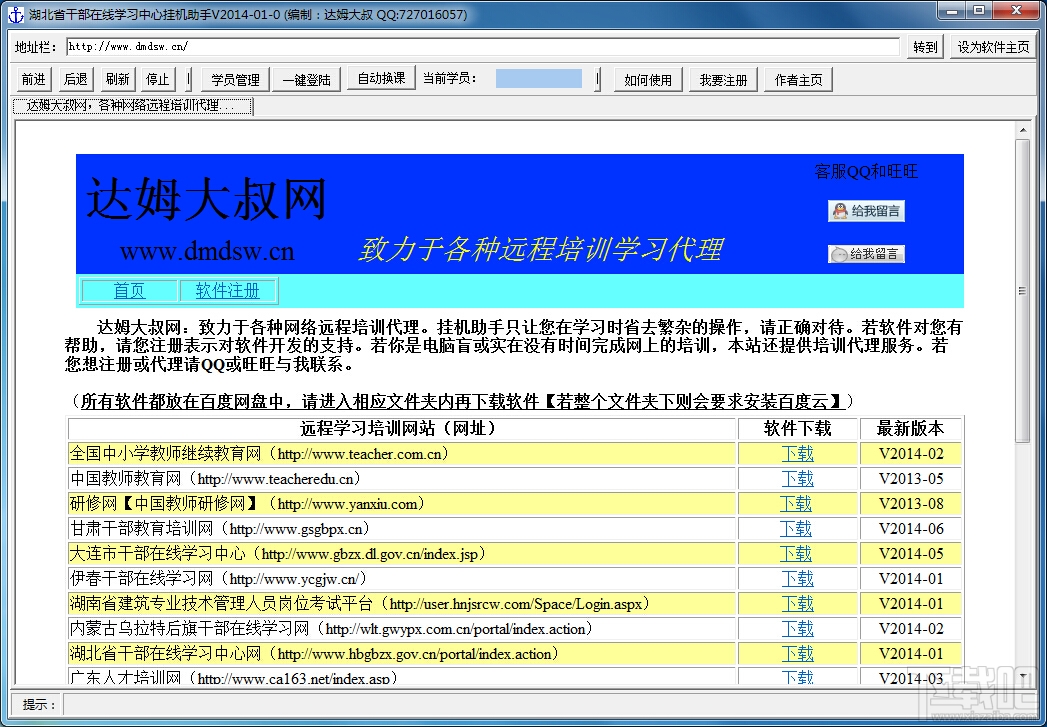Download software for 甘肃干部教育培训网
The height and width of the screenshot is (727, 1047).
tap(796, 529)
